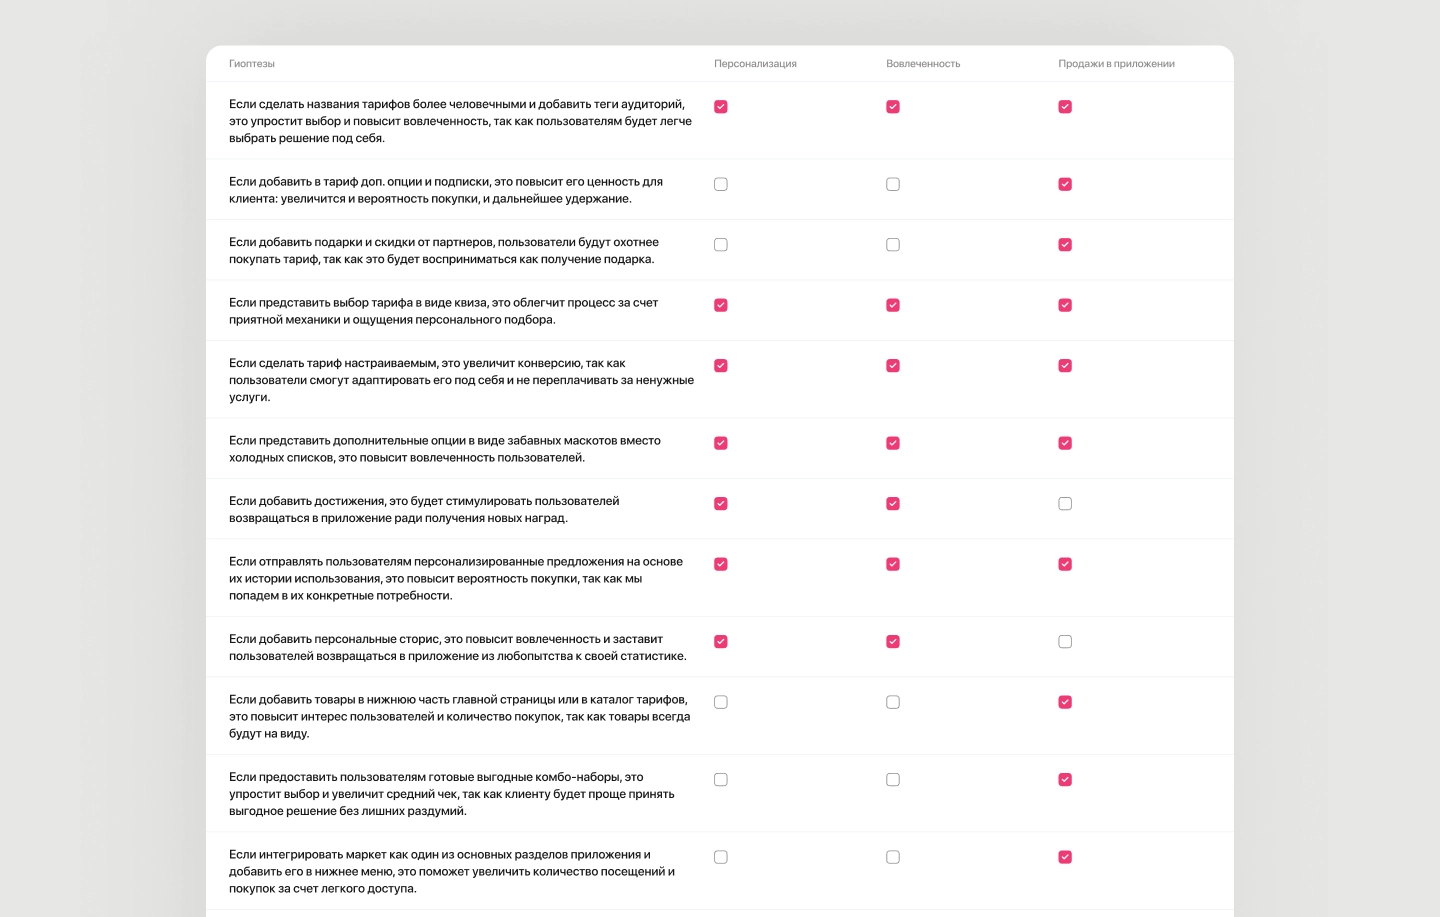Click the Продажи в приложении column header

coord(1116,64)
